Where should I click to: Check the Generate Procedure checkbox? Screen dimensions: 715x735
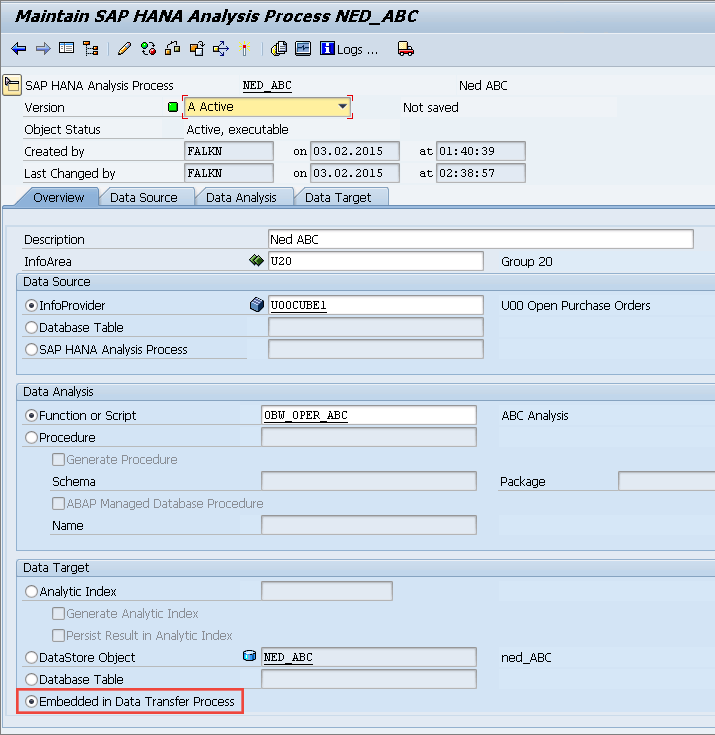point(59,459)
